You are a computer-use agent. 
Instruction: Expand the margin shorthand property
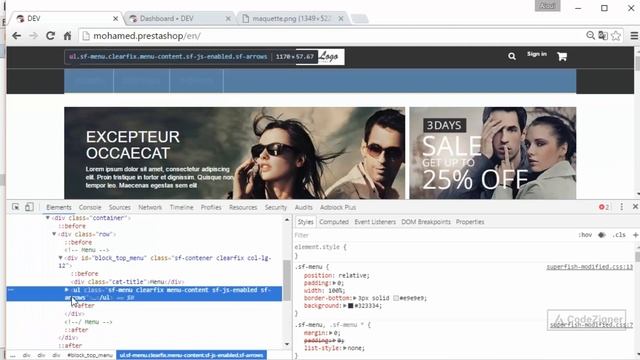[331, 333]
